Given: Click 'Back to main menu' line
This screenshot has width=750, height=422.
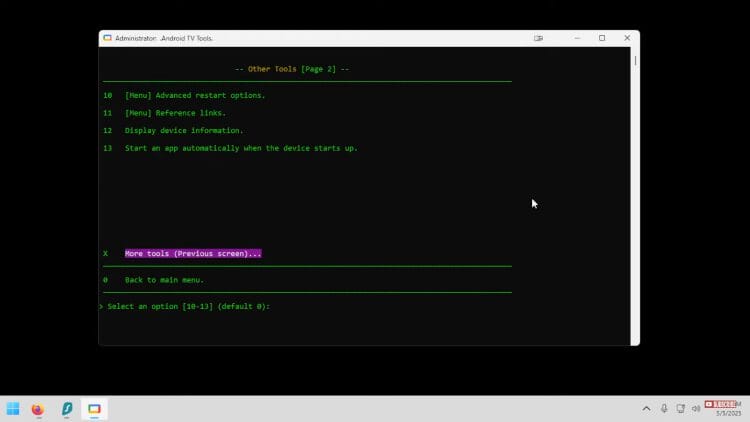Looking at the screenshot, I should point(164,280).
